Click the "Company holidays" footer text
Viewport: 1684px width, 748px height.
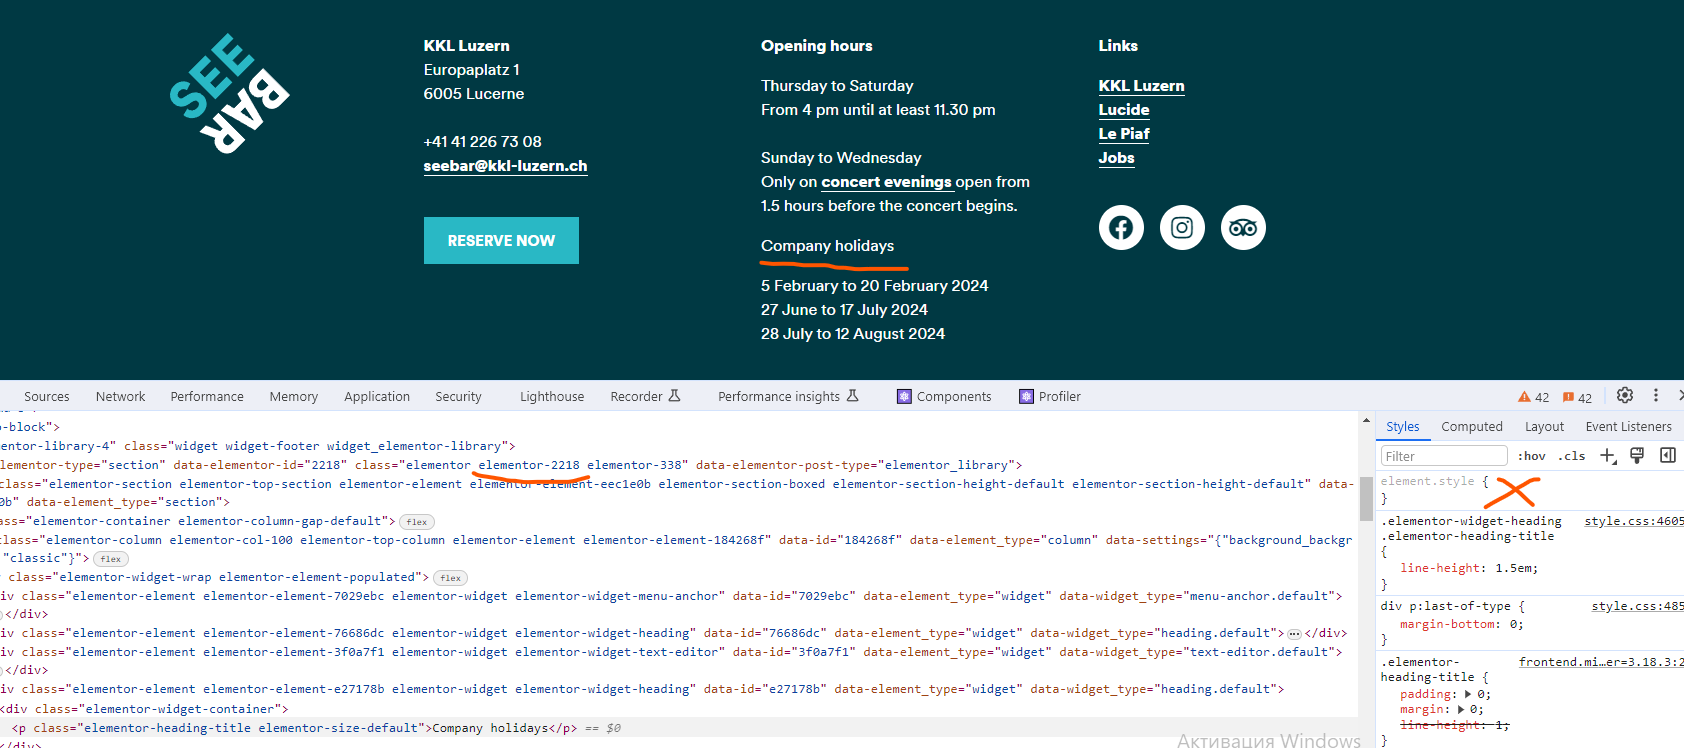pyautogui.click(x=827, y=246)
